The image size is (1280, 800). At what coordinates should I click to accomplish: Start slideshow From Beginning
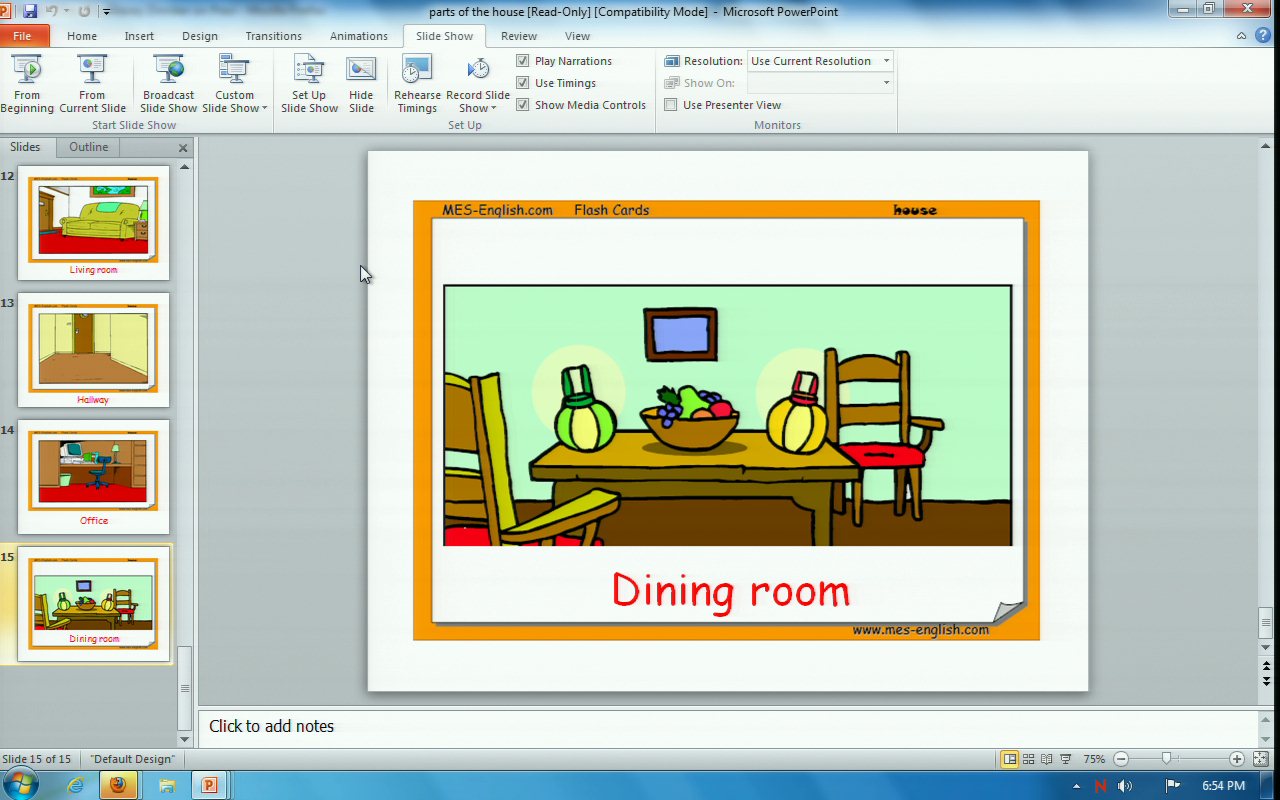click(x=27, y=84)
